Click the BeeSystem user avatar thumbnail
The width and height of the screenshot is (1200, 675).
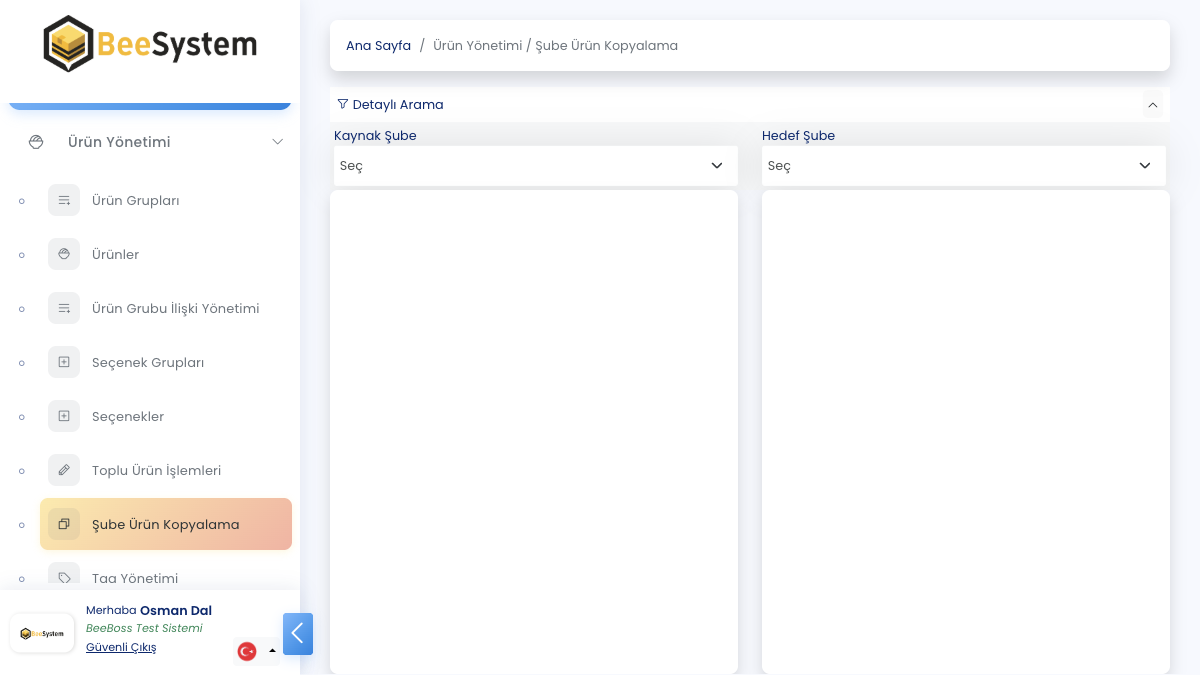pos(42,633)
